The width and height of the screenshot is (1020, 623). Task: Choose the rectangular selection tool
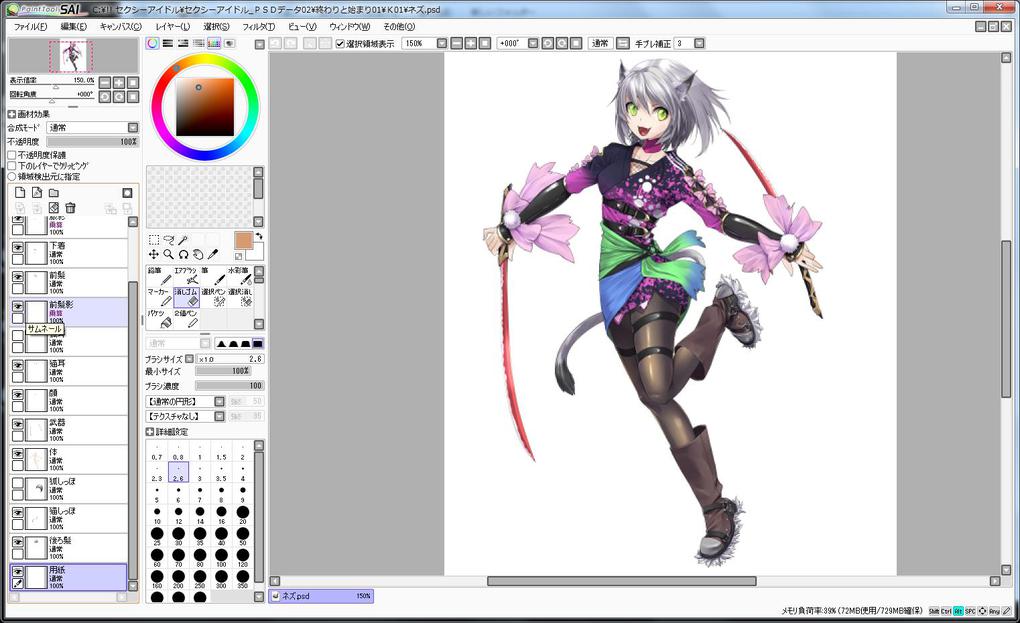154,240
